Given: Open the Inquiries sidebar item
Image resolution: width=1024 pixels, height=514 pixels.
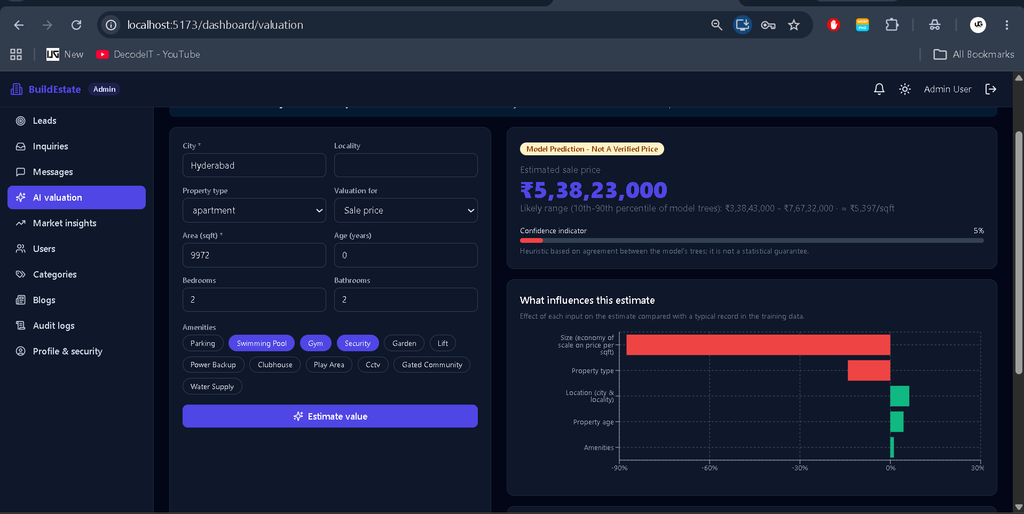Looking at the screenshot, I should pyautogui.click(x=76, y=146).
